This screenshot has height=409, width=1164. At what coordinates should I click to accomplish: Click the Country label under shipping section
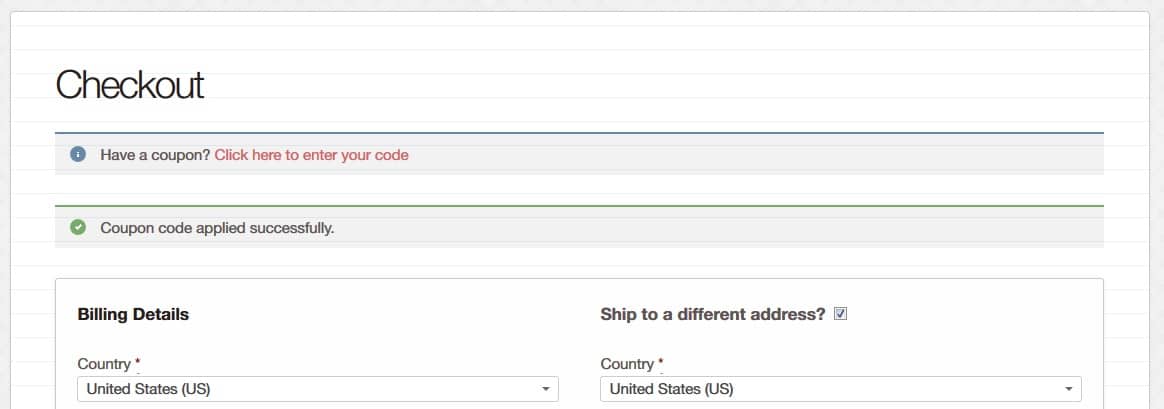coord(627,364)
